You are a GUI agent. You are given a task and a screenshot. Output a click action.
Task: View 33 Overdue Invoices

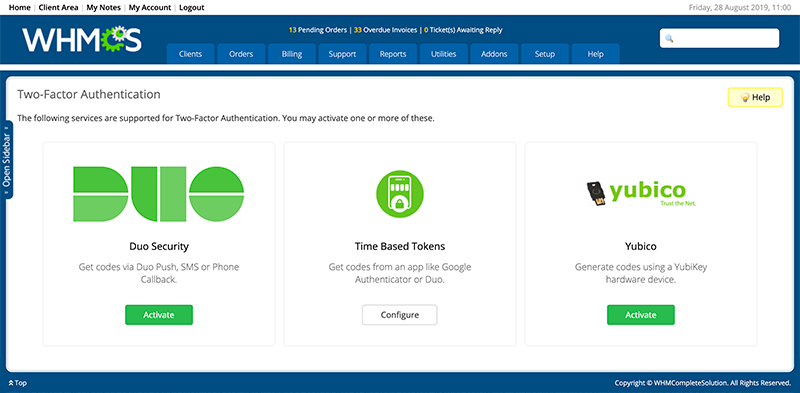point(385,30)
